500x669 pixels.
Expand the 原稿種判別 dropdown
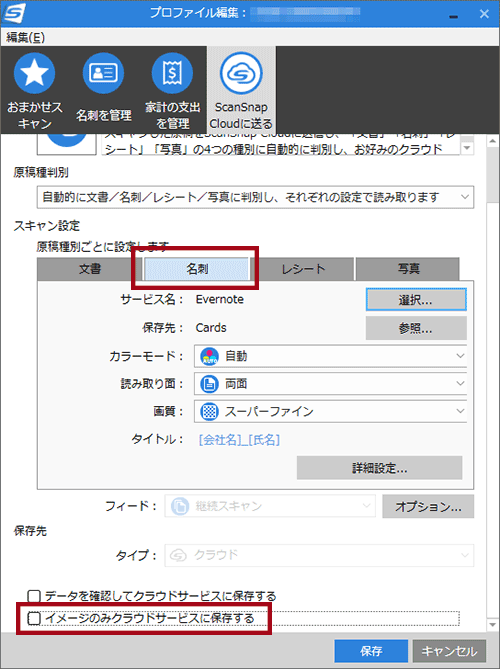(255, 197)
